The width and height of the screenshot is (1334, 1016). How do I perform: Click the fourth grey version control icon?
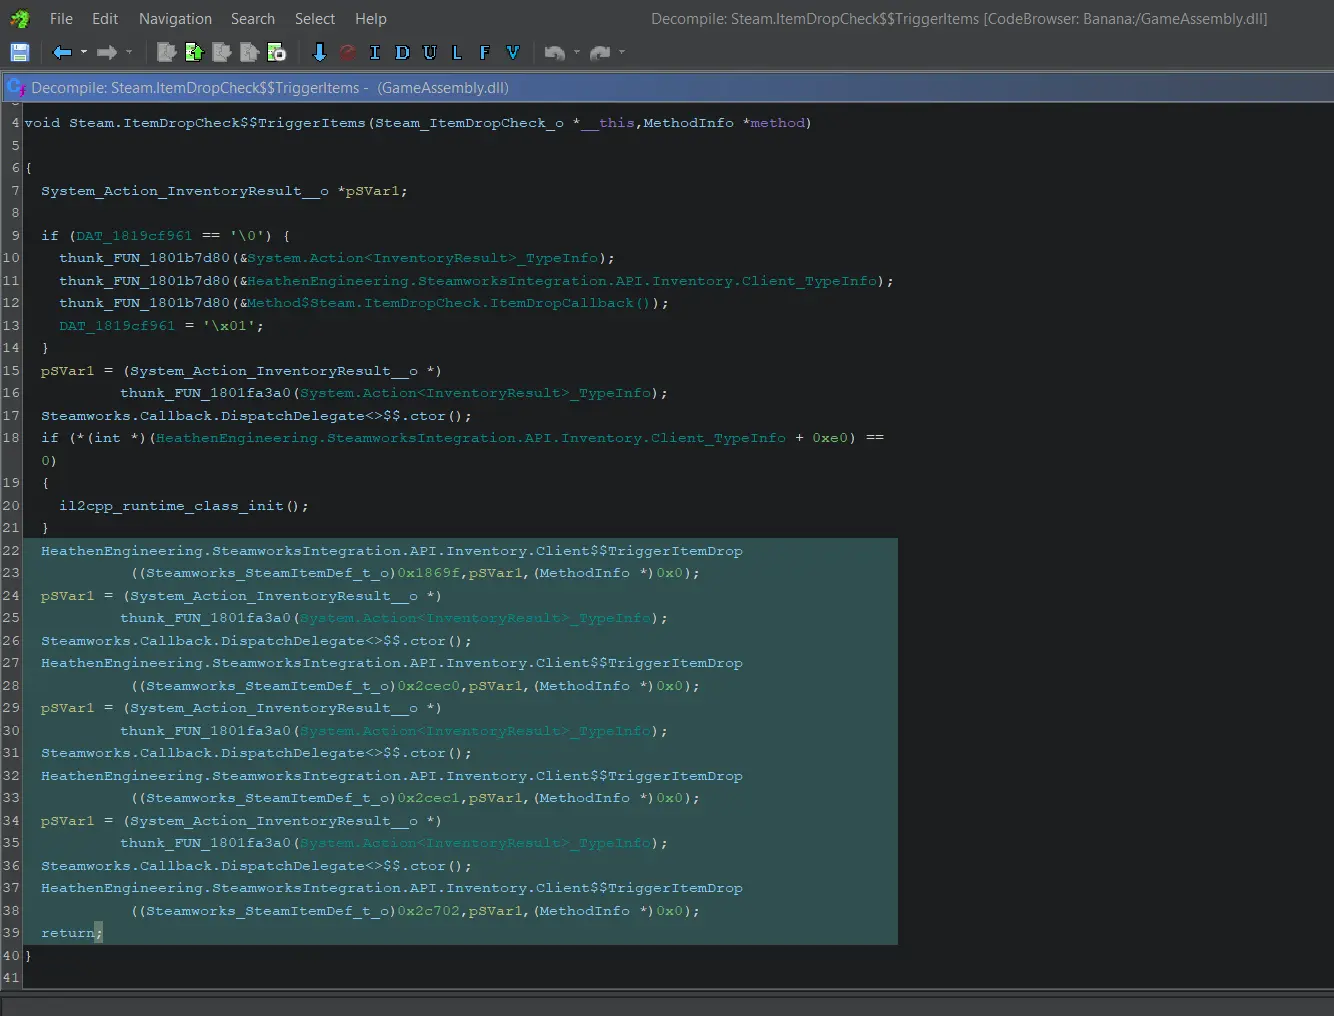(249, 53)
